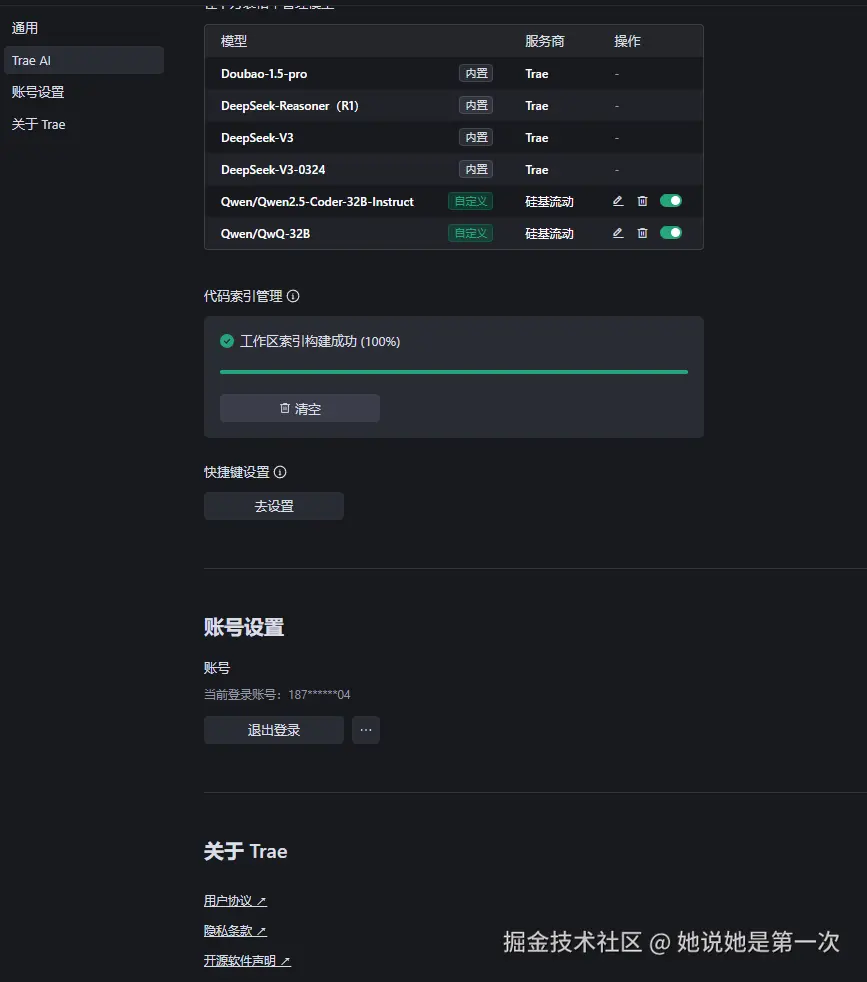867x982 pixels.
Task: Click the edit pencil for Qwen/QwQ-32B
Action: click(x=618, y=233)
